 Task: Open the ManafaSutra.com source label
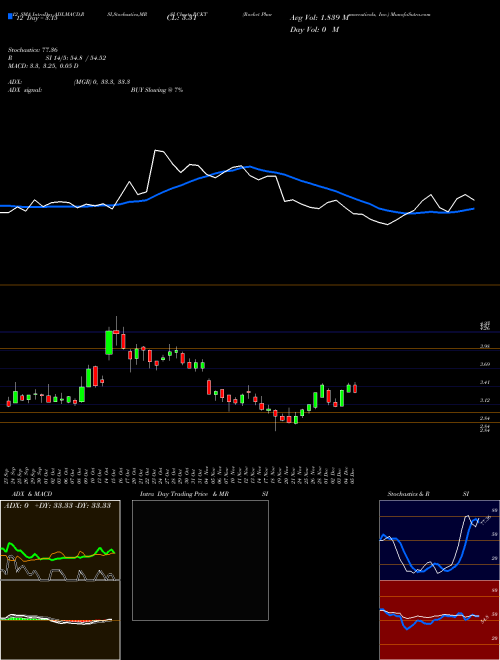click(x=411, y=14)
